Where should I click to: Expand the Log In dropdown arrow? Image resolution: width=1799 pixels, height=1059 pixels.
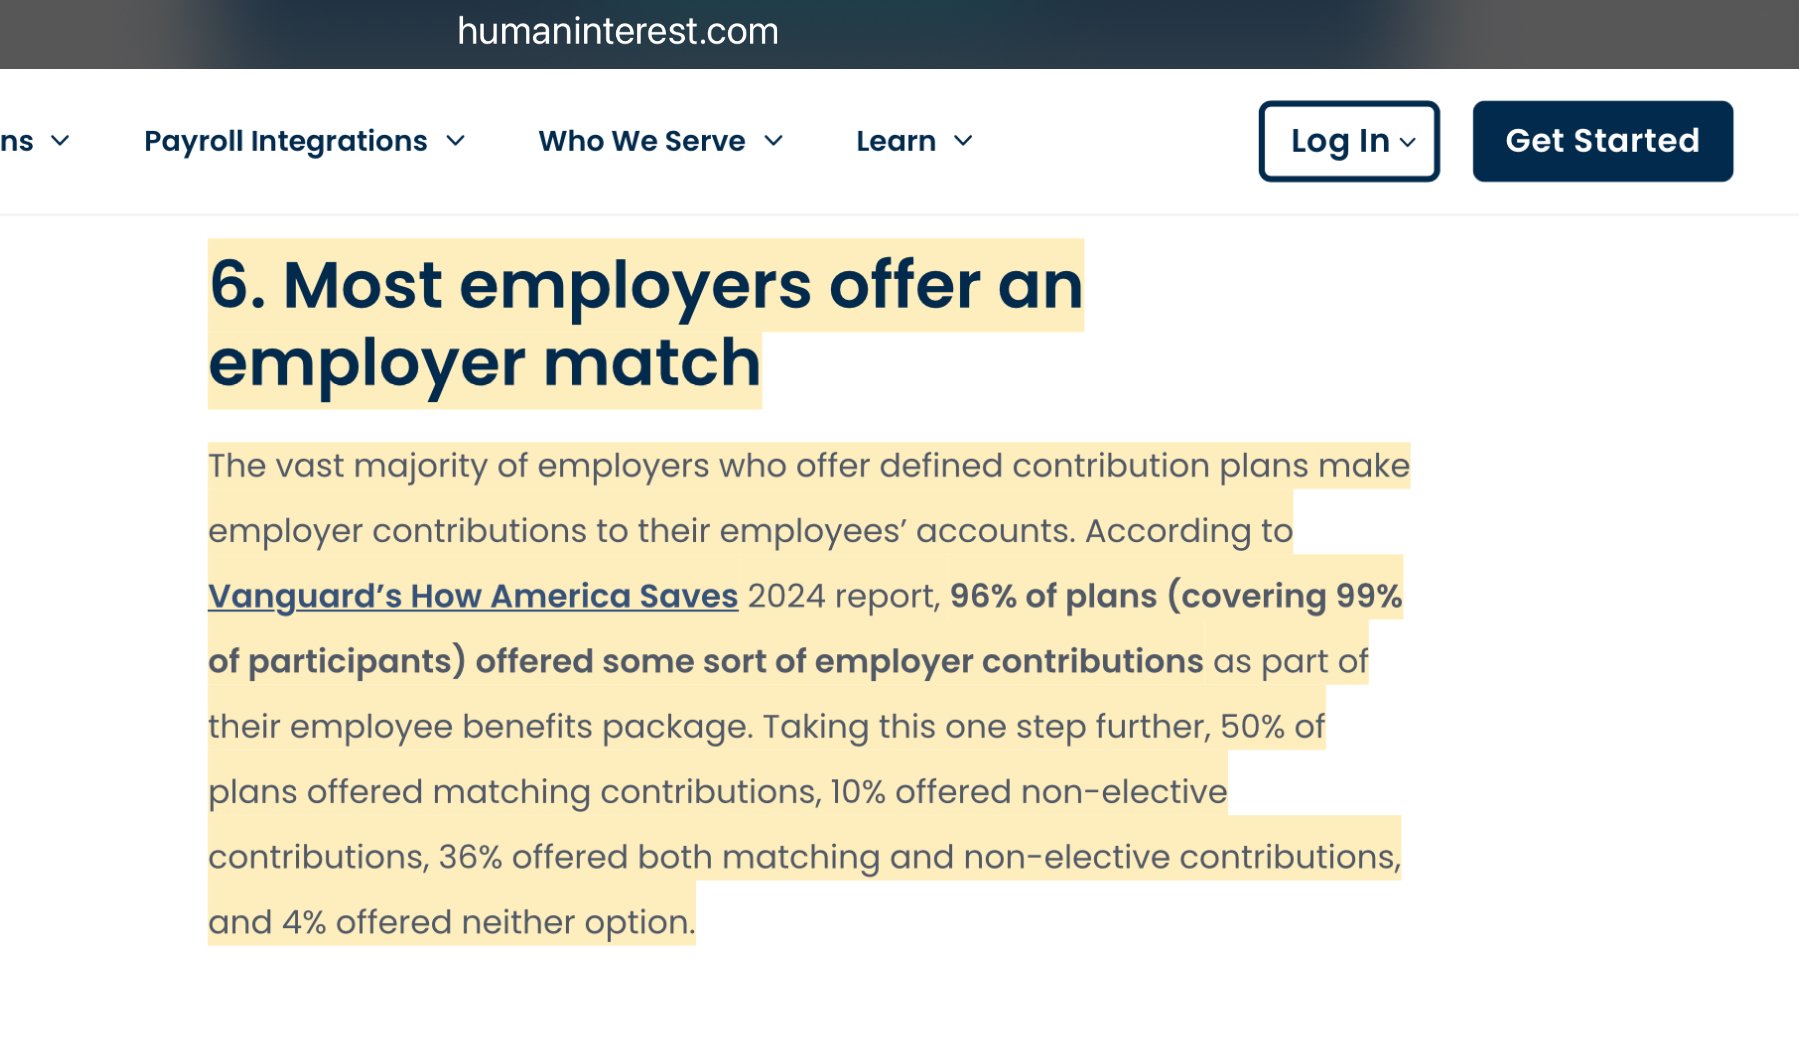(1407, 142)
